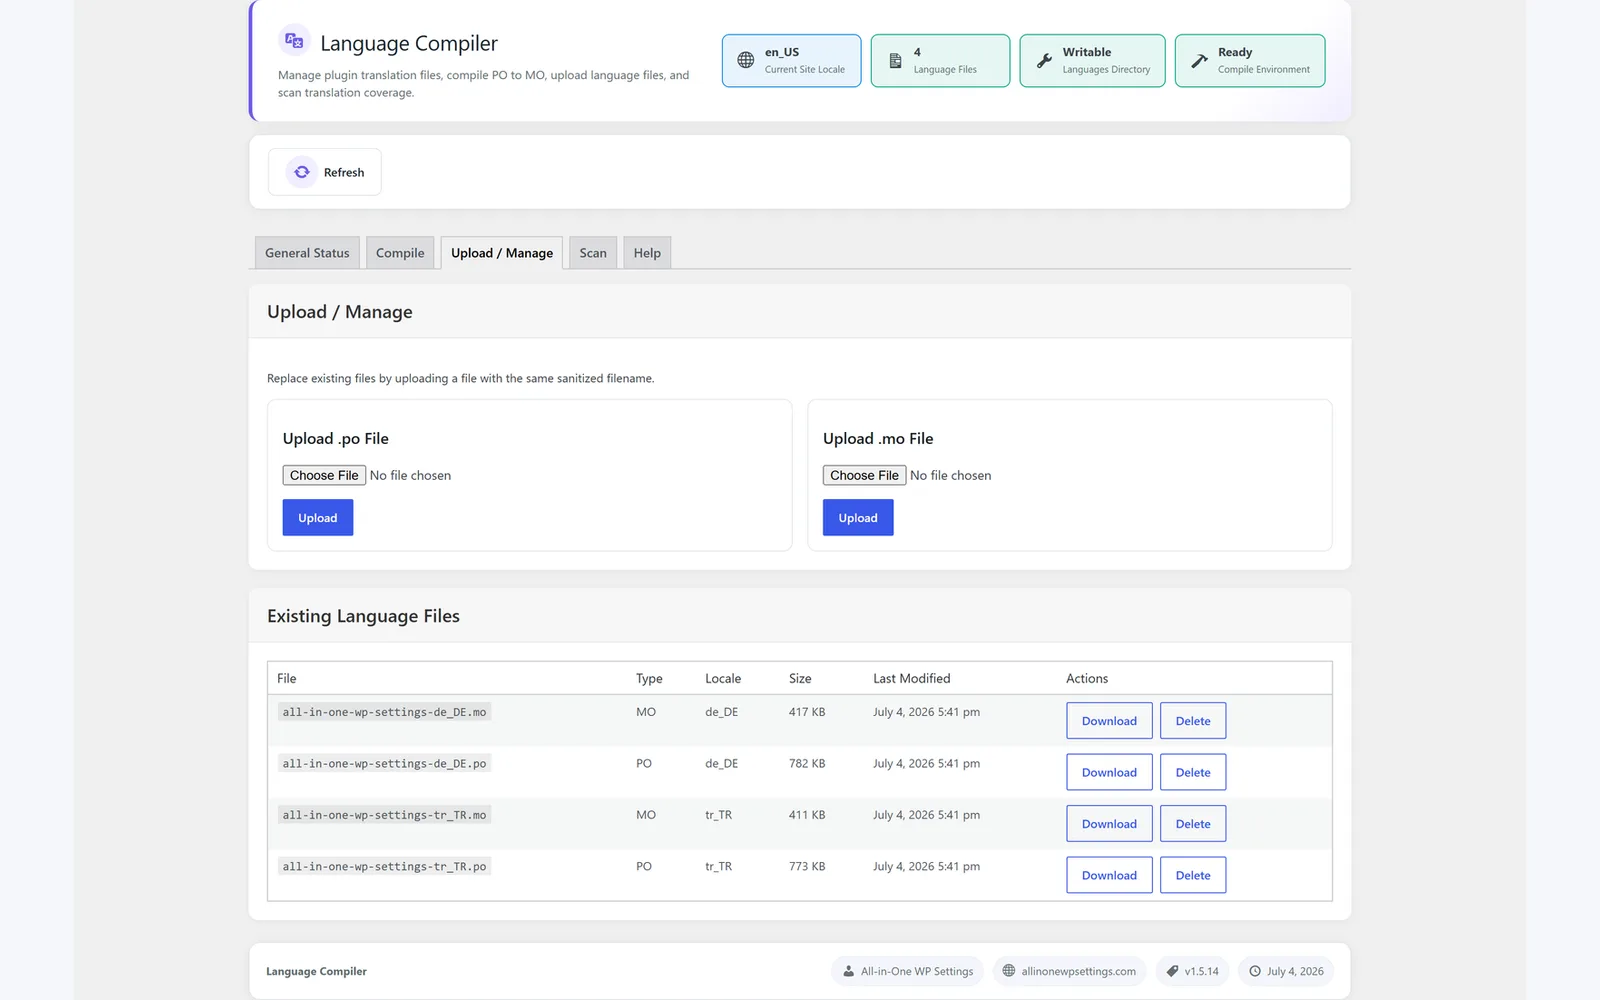Click the Ready Compile Environment card
This screenshot has width=1600, height=1000.
(1250, 61)
